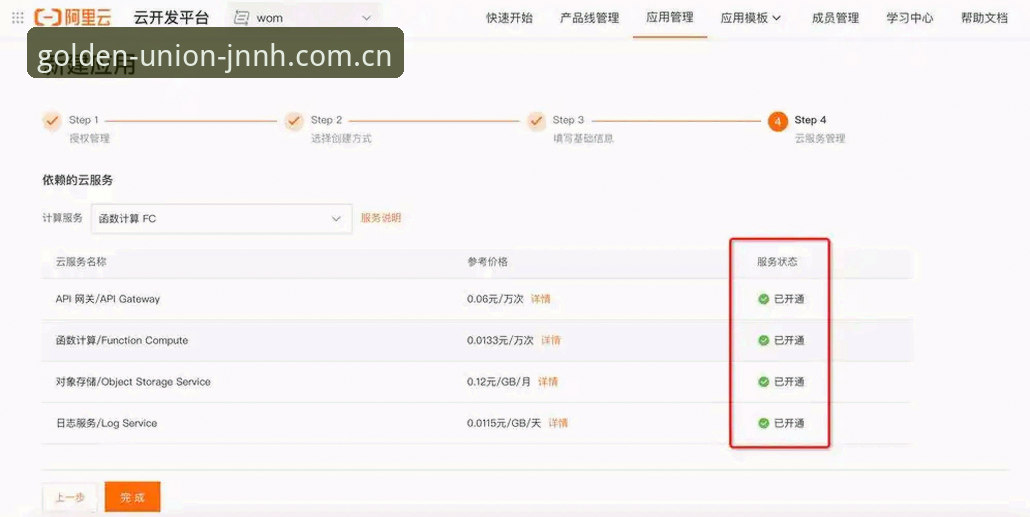Click the 0.06元/万次 price text
The height and width of the screenshot is (517, 1030).
tap(495, 299)
